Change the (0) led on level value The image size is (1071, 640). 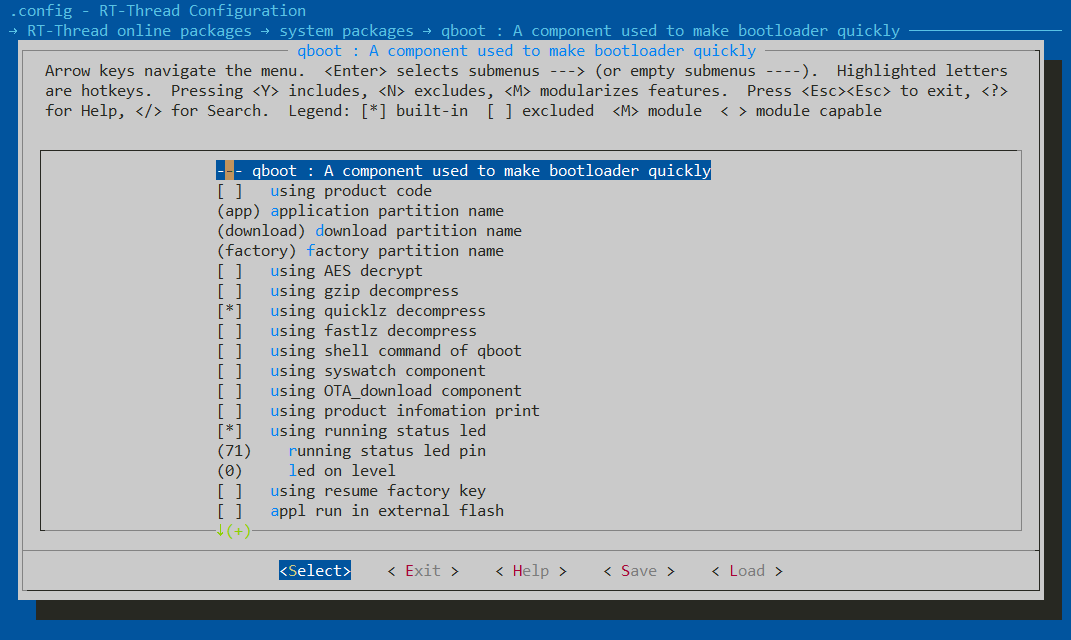tap(306, 471)
